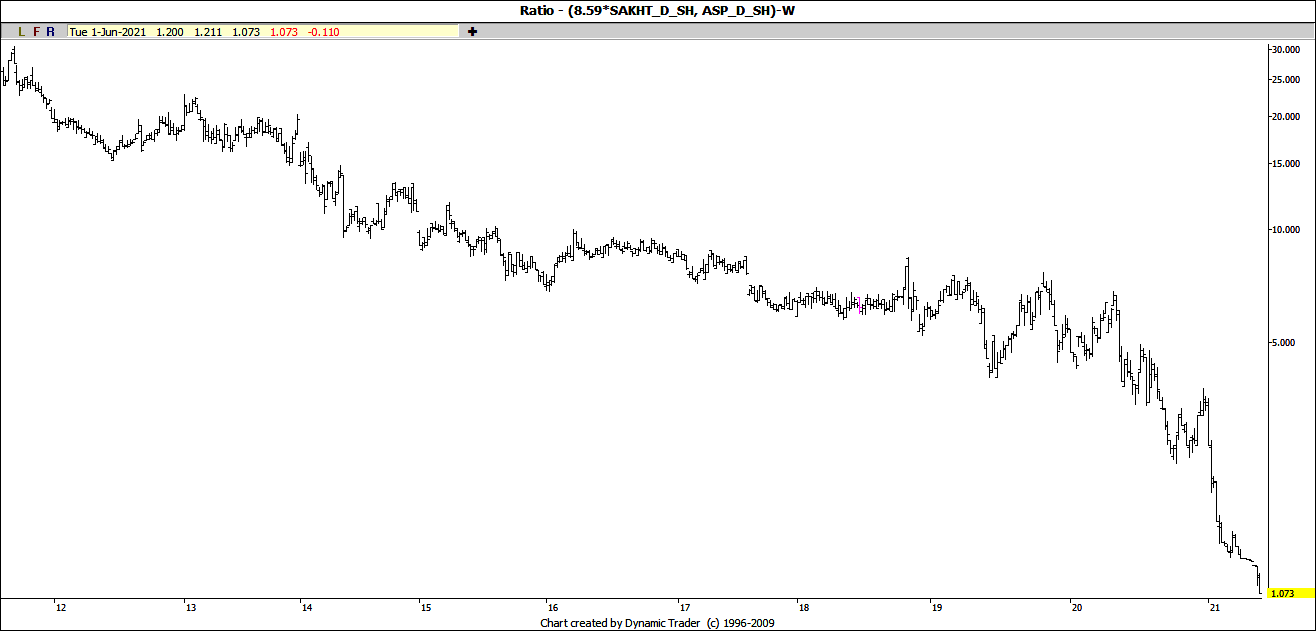The width and height of the screenshot is (1316, 631).
Task: Click year 16 on the time axis
Action: (551, 607)
